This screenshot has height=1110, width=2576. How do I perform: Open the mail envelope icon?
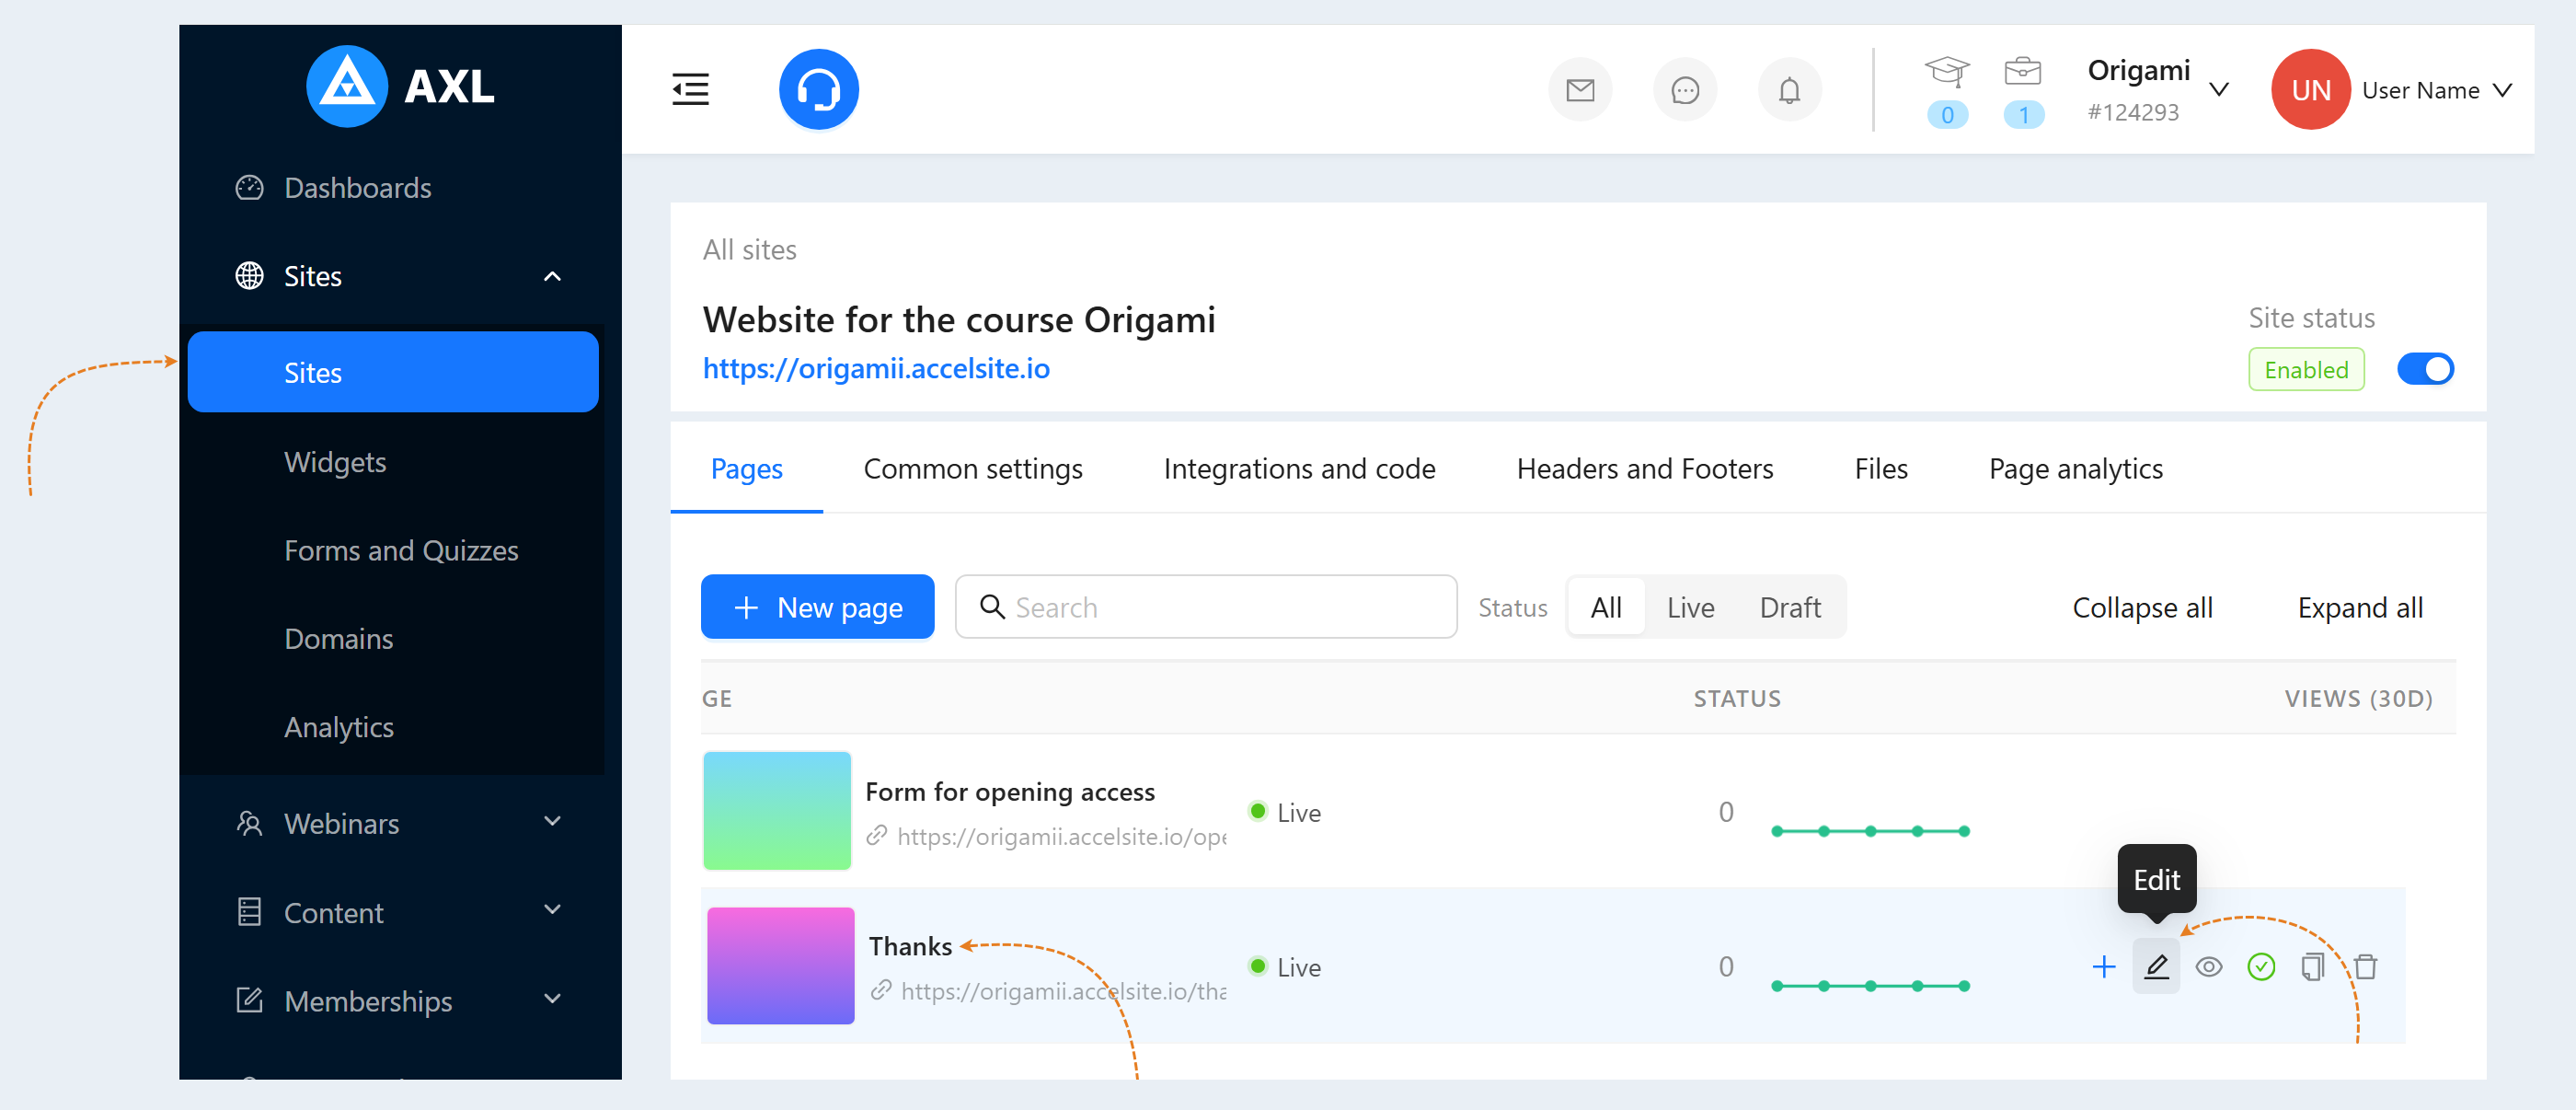1580,90
